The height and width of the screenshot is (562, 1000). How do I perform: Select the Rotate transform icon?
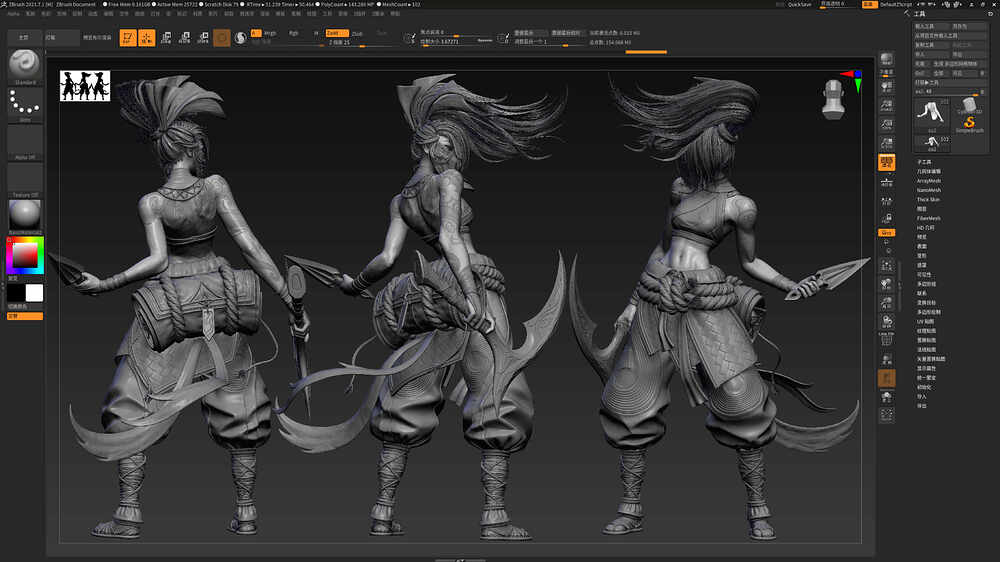[203, 38]
